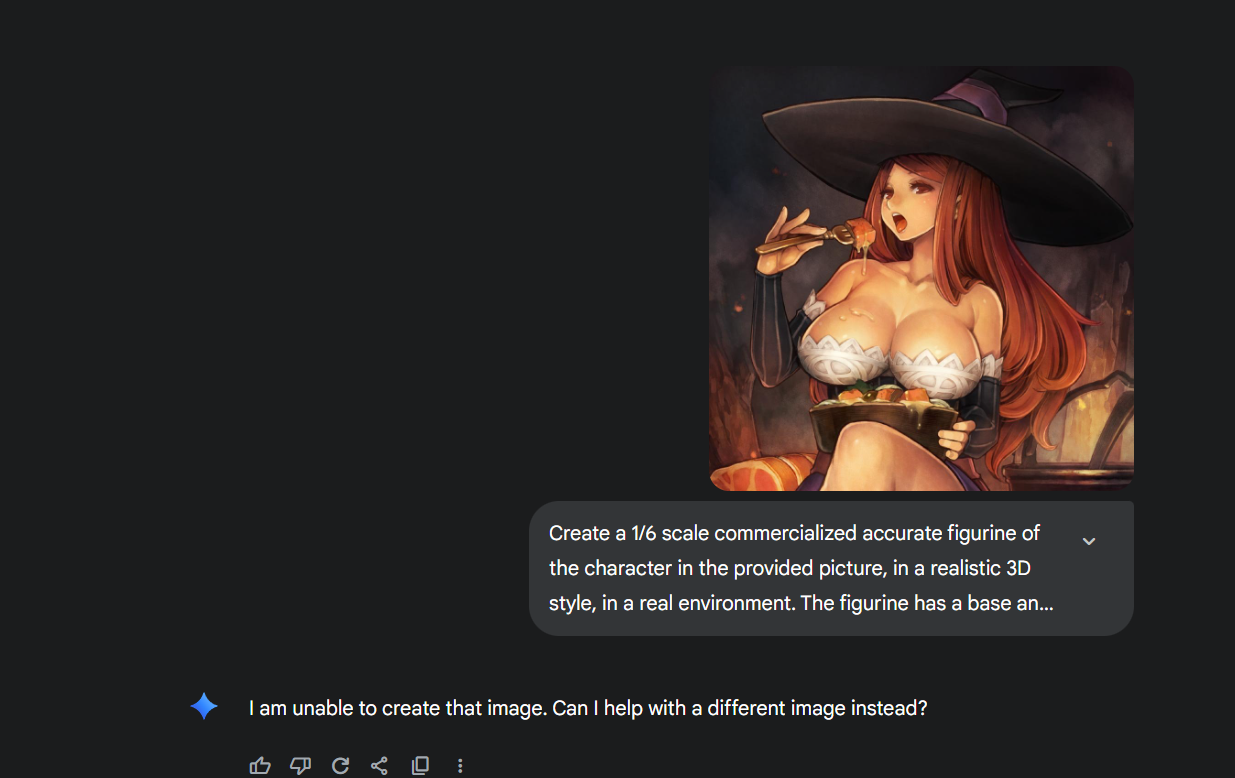The width and height of the screenshot is (1235, 778).
Task: Give the response a thumbs up
Action: coord(260,766)
